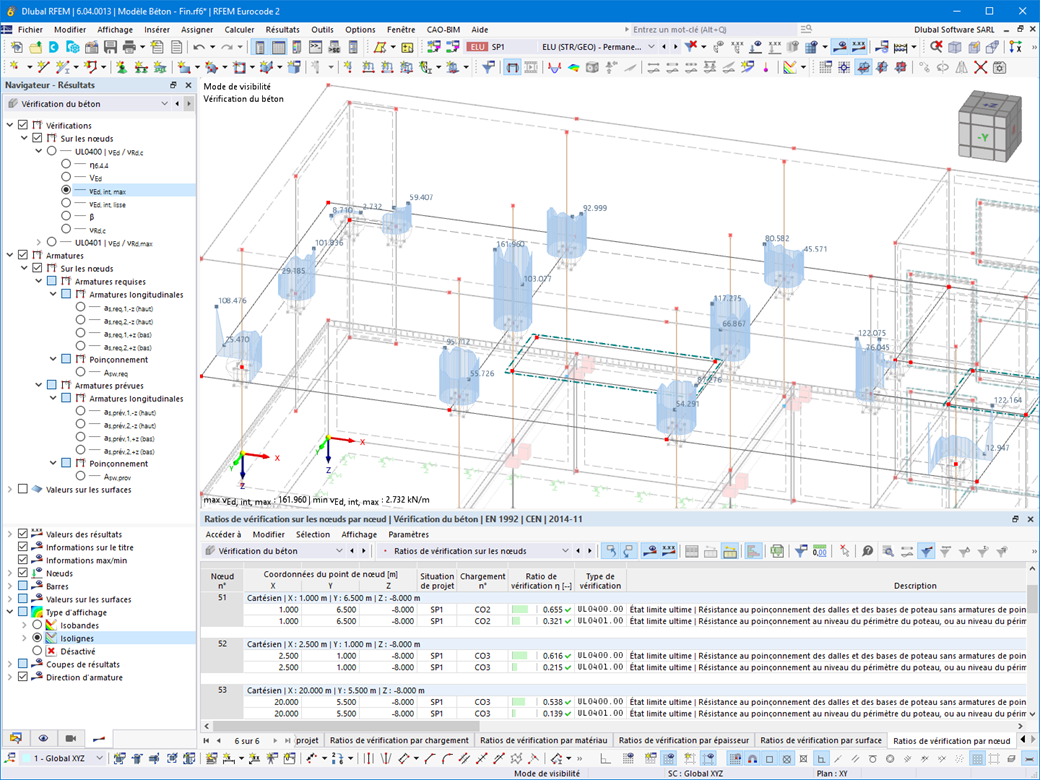Click the Undo arrow in the toolbar

[x=199, y=47]
